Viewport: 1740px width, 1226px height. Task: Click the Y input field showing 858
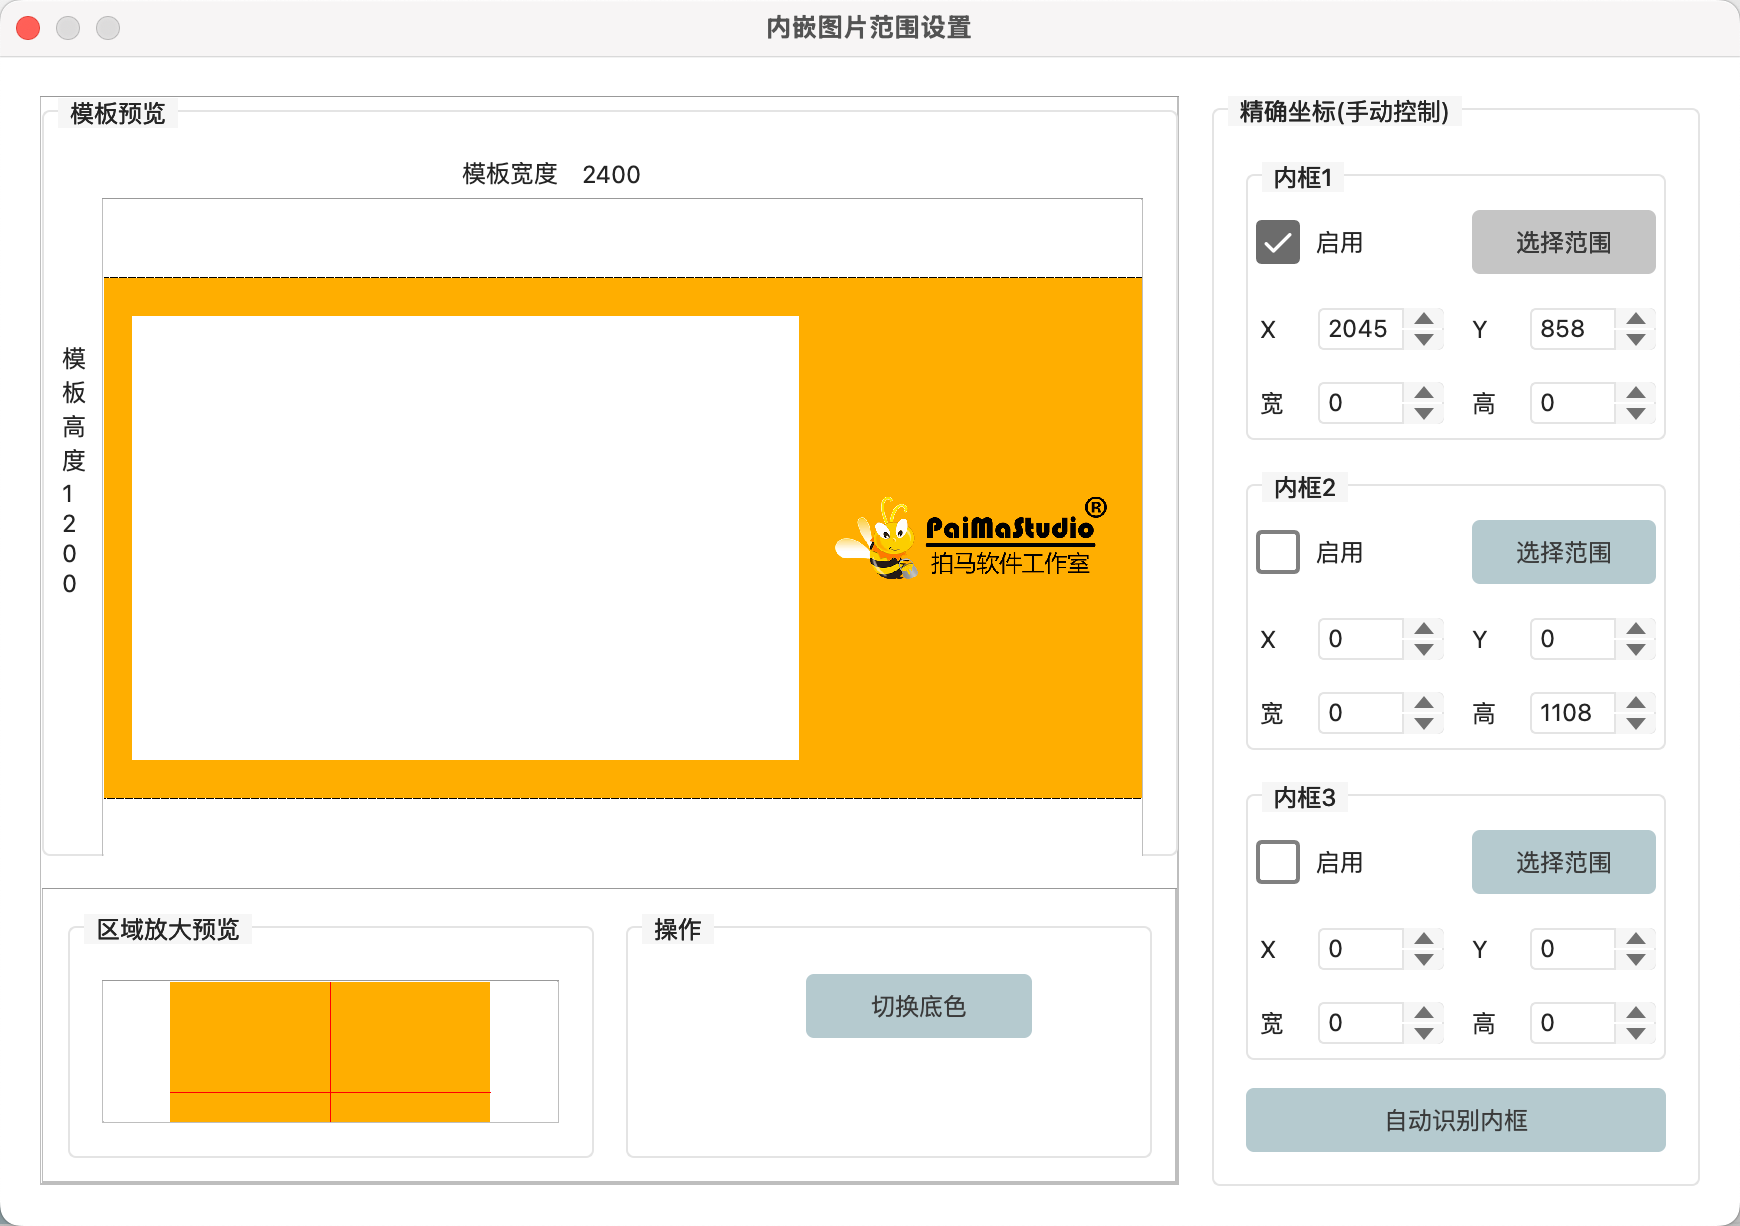1572,329
